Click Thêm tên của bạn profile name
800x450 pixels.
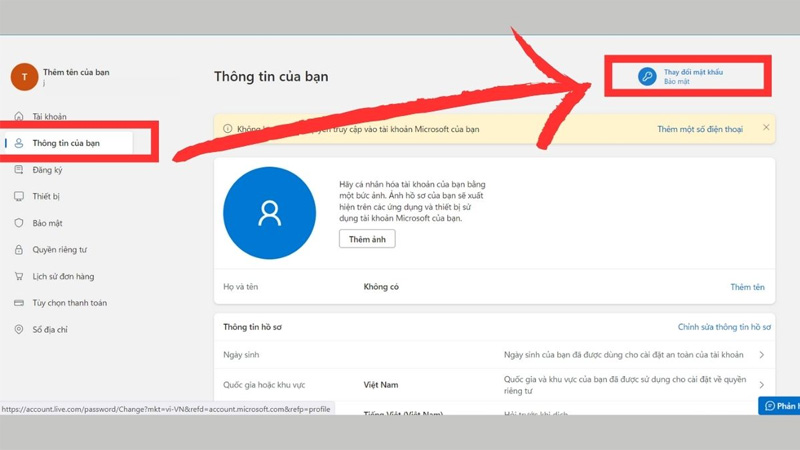click(76, 72)
